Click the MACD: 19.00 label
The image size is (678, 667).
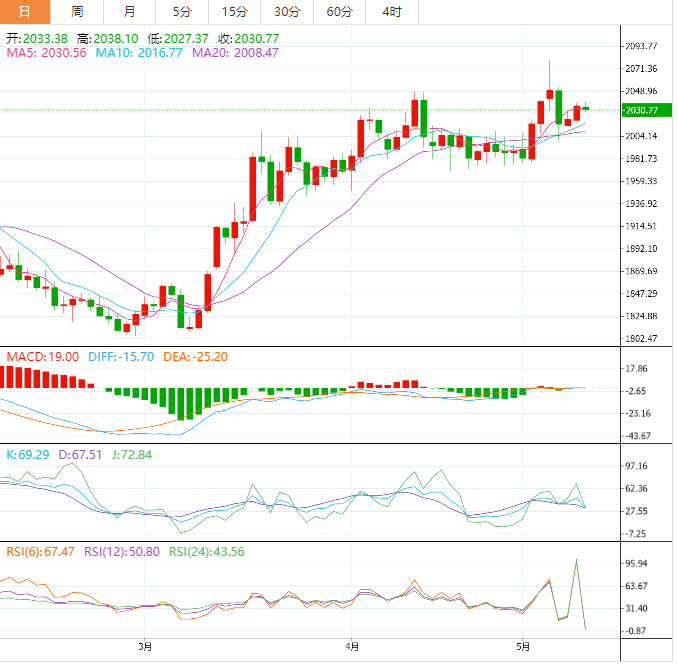click(42, 357)
